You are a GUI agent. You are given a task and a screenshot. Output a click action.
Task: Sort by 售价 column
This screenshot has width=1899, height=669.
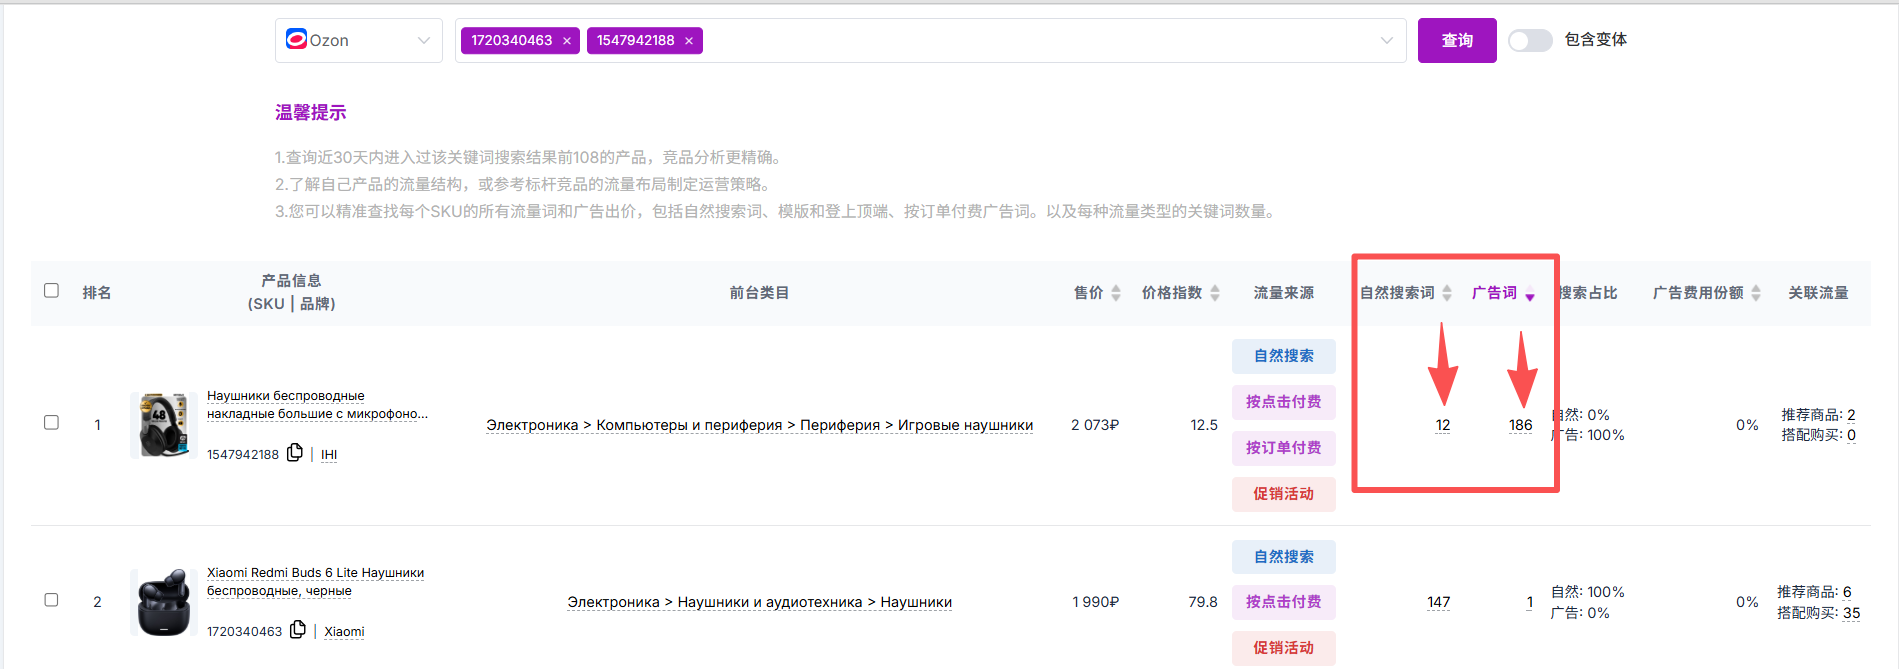[x=1116, y=293]
